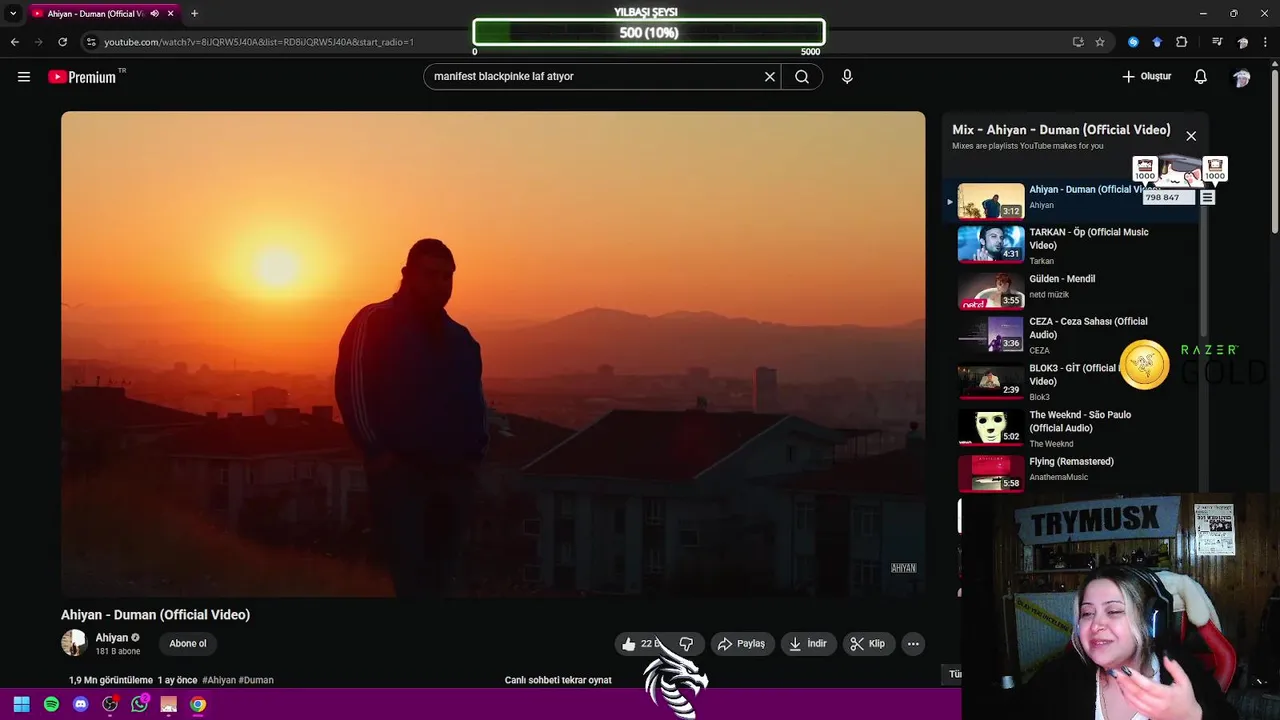Image resolution: width=1280 pixels, height=720 pixels.
Task: Click the search magnifier button
Action: click(x=802, y=77)
